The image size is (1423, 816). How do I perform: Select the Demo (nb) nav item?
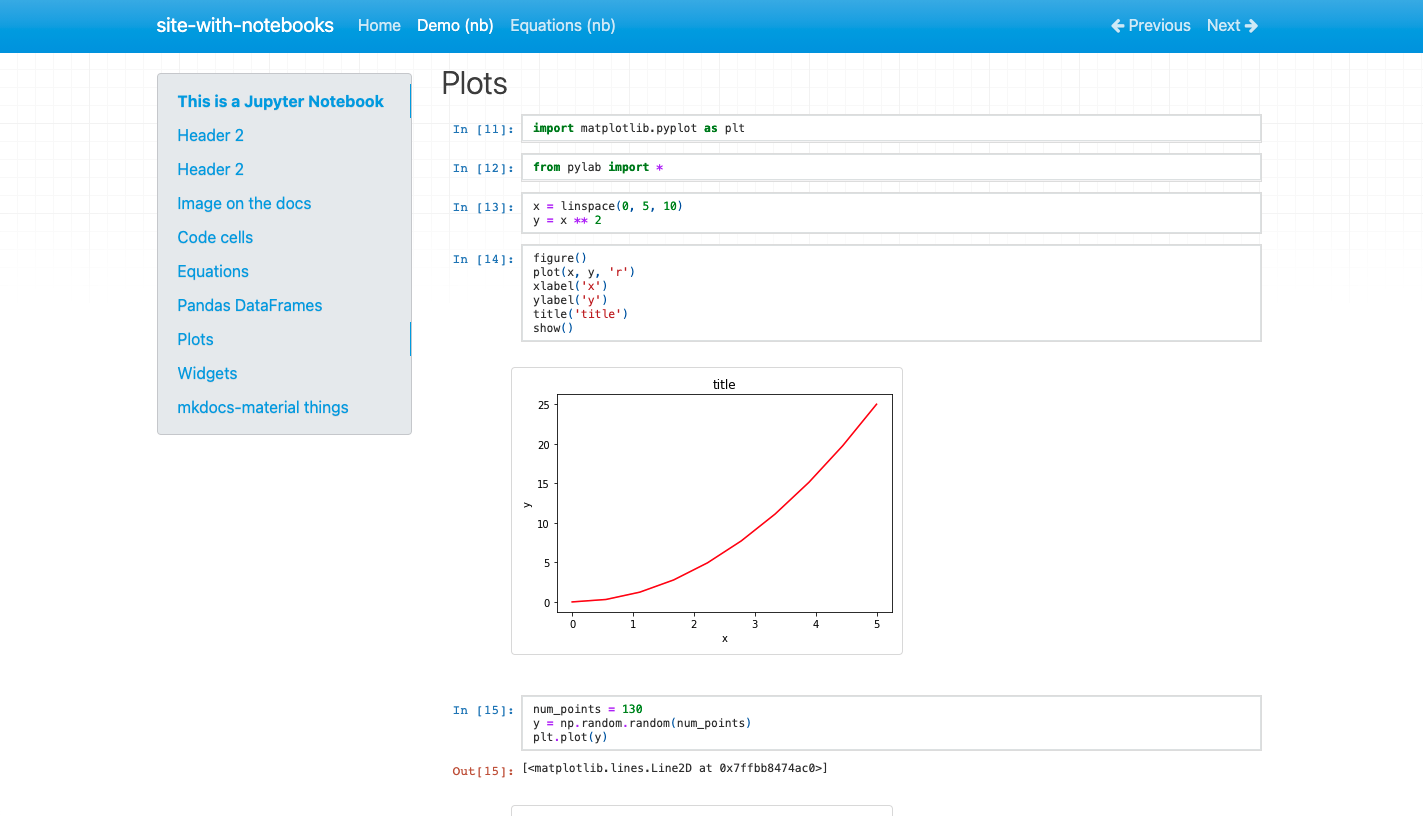[455, 26]
